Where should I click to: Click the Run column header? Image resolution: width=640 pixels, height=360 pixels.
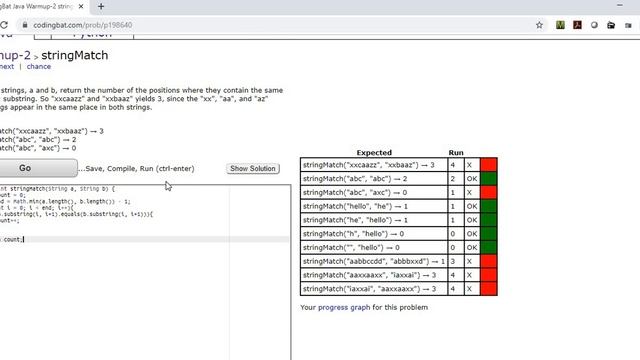tap(456, 153)
